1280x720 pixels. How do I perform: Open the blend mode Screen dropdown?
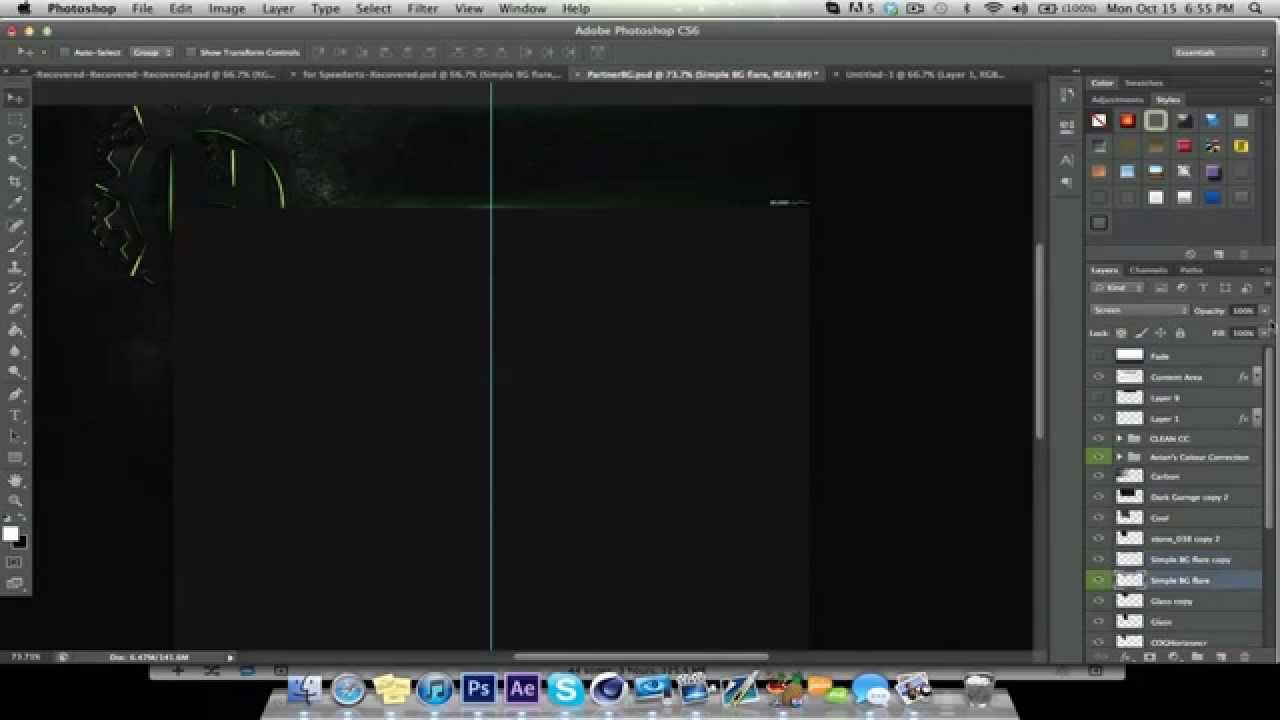coord(1139,310)
